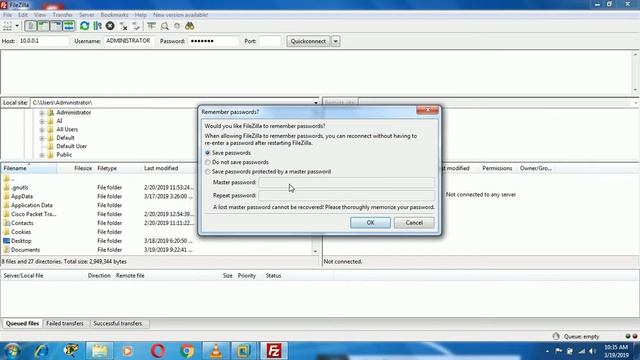Screen dimensions: 640x360
Task: Open Internet Explorer from the taskbar
Action: click(41, 351)
